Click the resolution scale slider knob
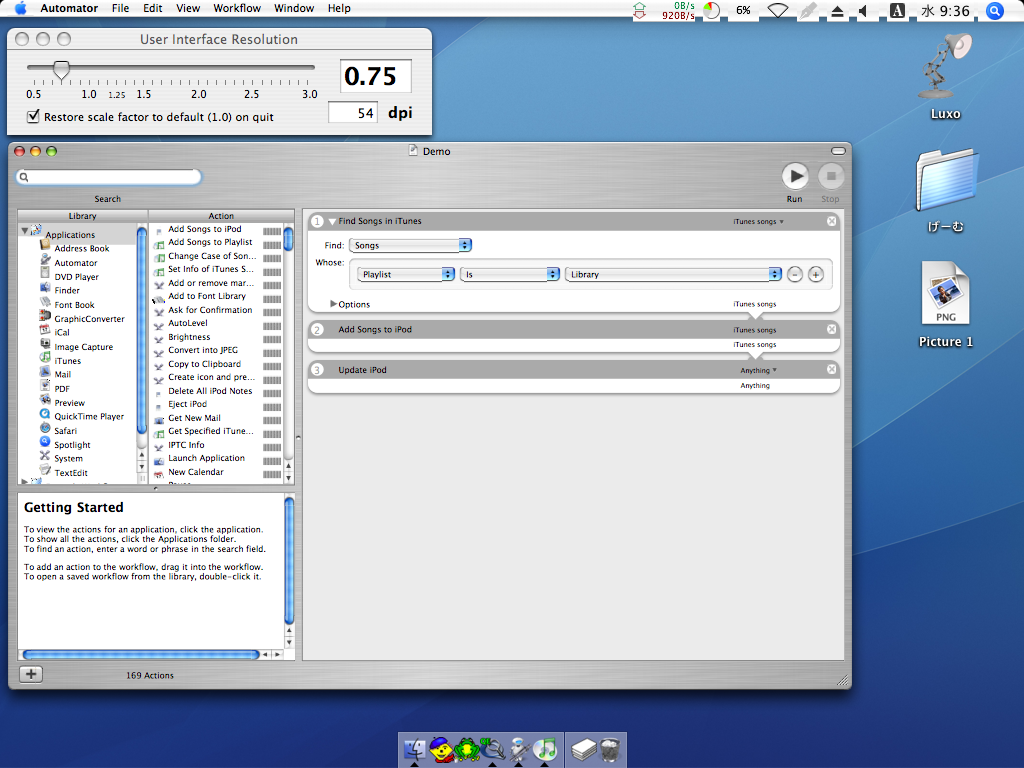 (x=61, y=69)
